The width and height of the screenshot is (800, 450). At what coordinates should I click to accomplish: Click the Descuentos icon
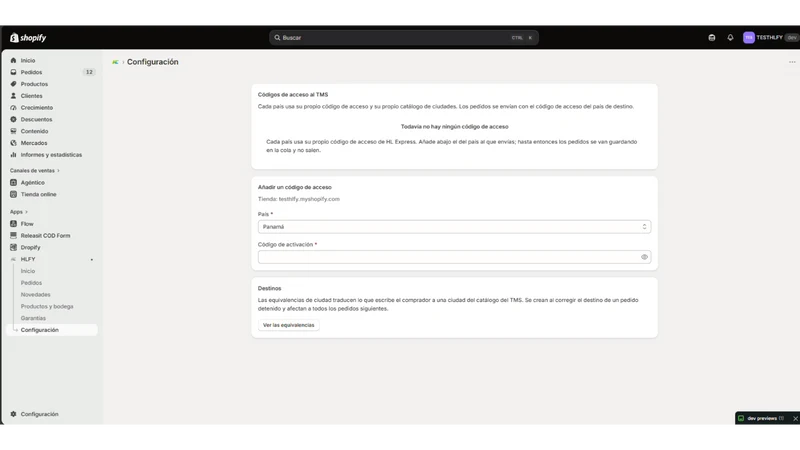(x=13, y=119)
